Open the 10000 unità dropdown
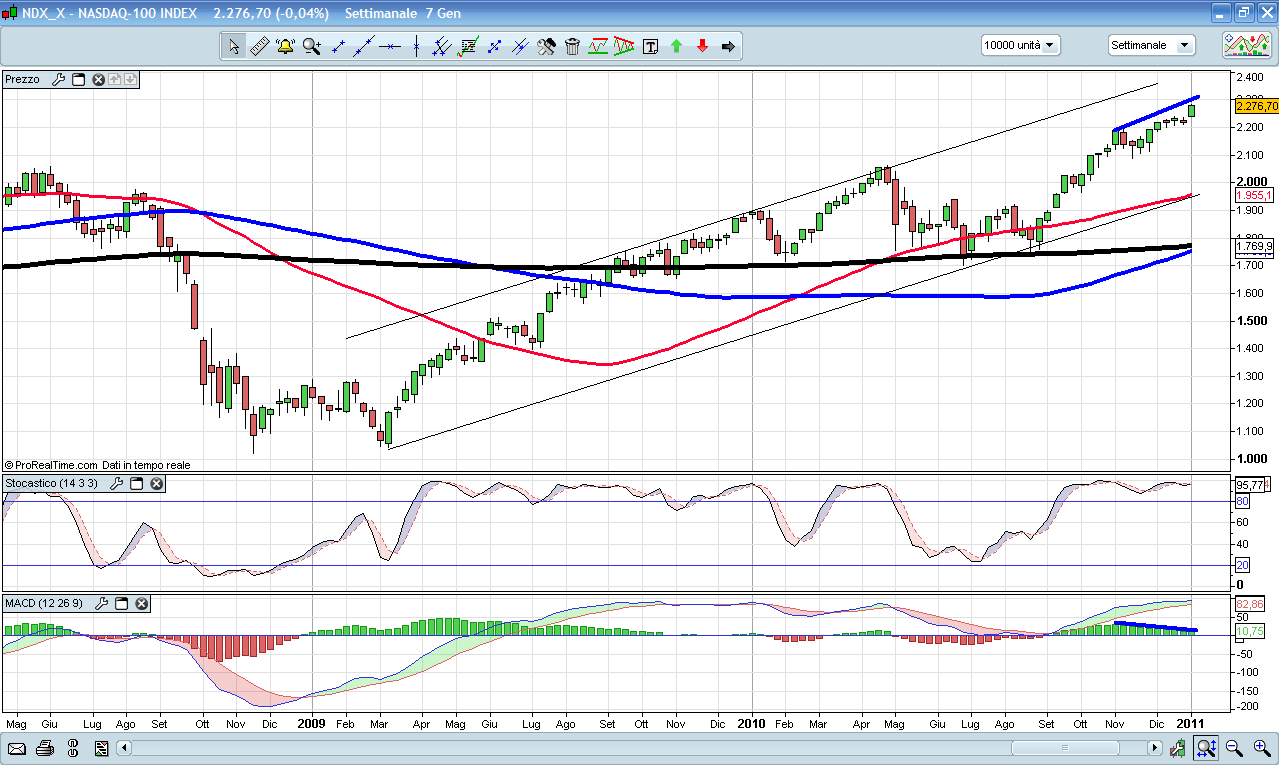 (1020, 45)
